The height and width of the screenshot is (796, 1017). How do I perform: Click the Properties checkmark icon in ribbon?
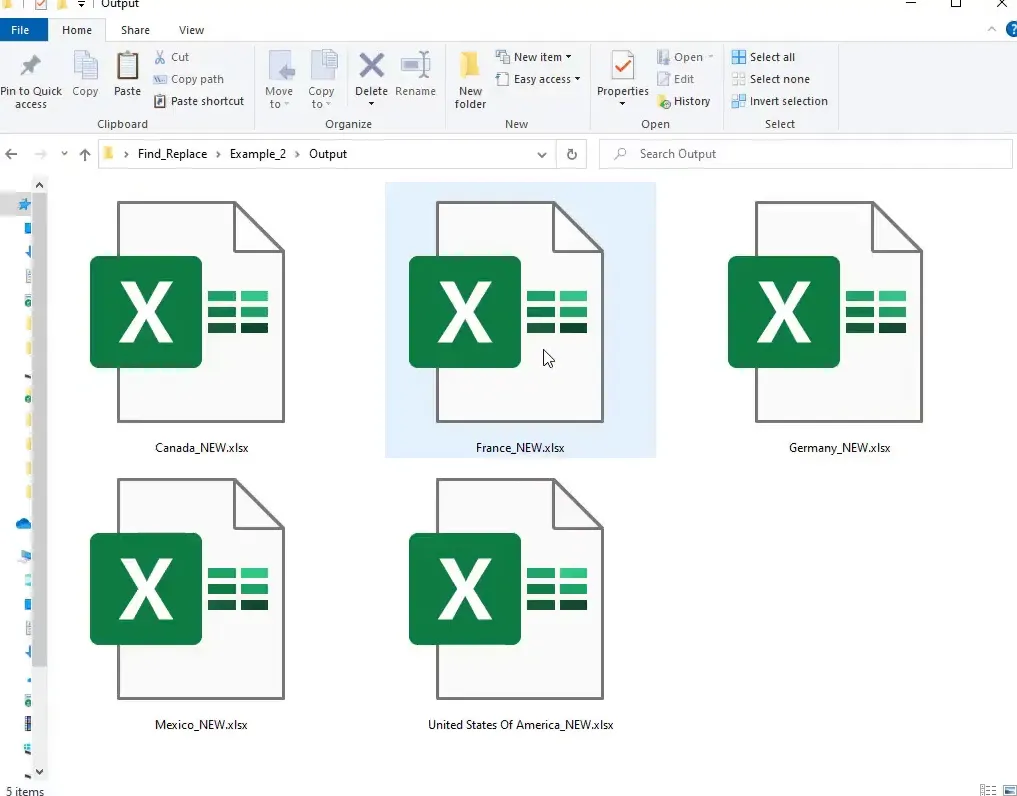[623, 66]
